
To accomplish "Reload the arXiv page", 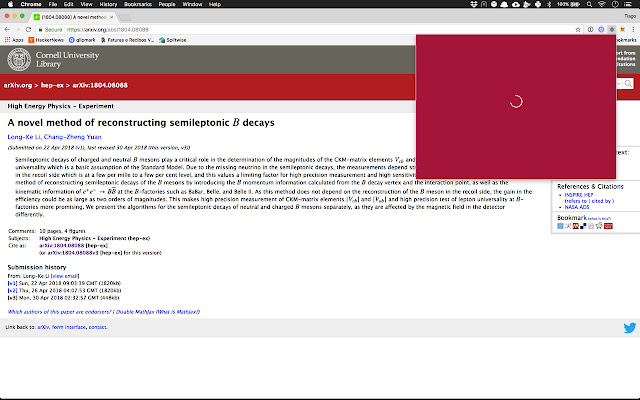I will 28,29.
